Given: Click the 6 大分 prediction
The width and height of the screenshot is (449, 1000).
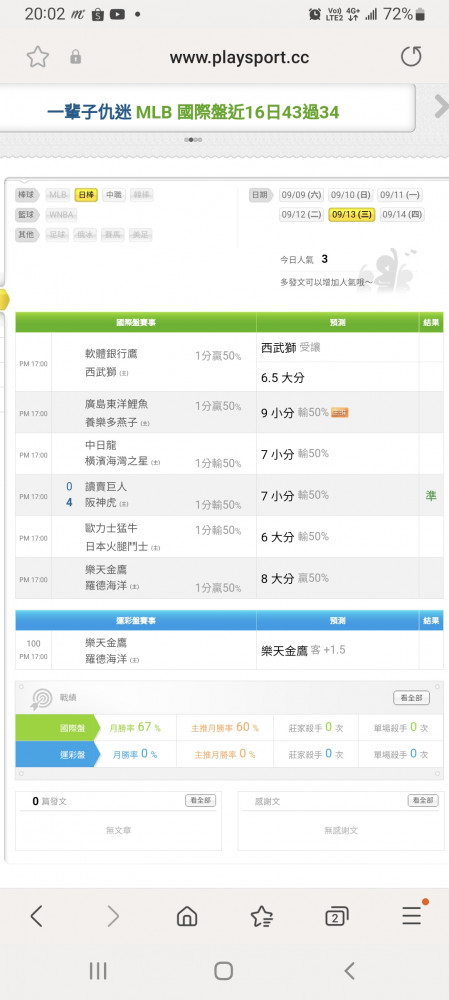Looking at the screenshot, I should click(277, 537).
